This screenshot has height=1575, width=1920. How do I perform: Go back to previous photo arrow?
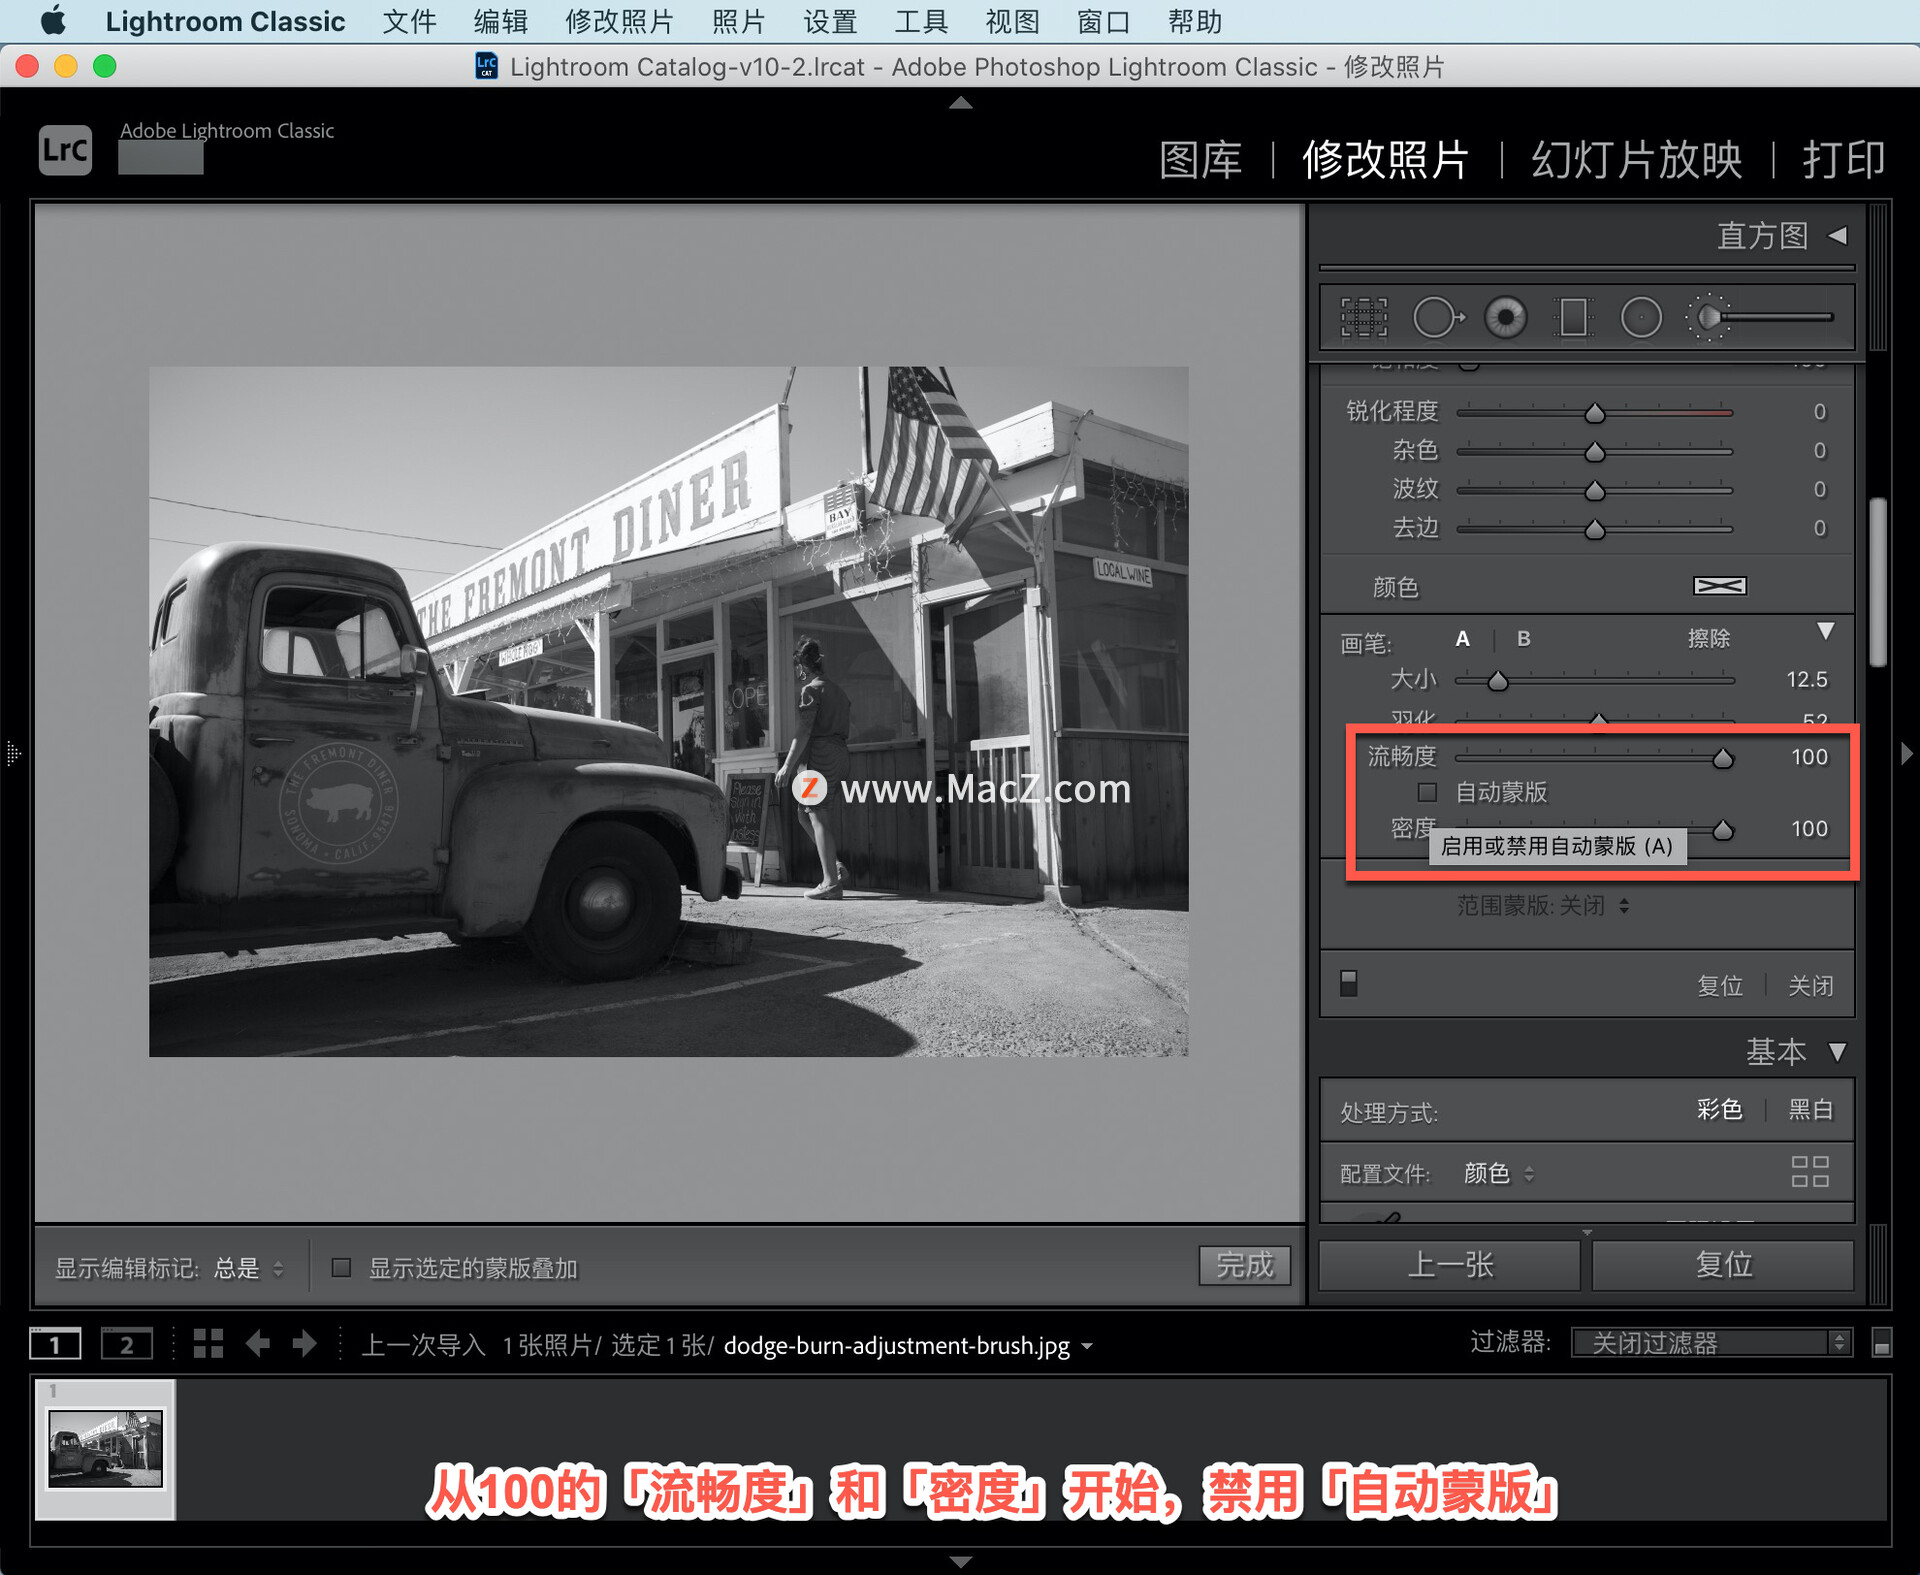(x=258, y=1344)
